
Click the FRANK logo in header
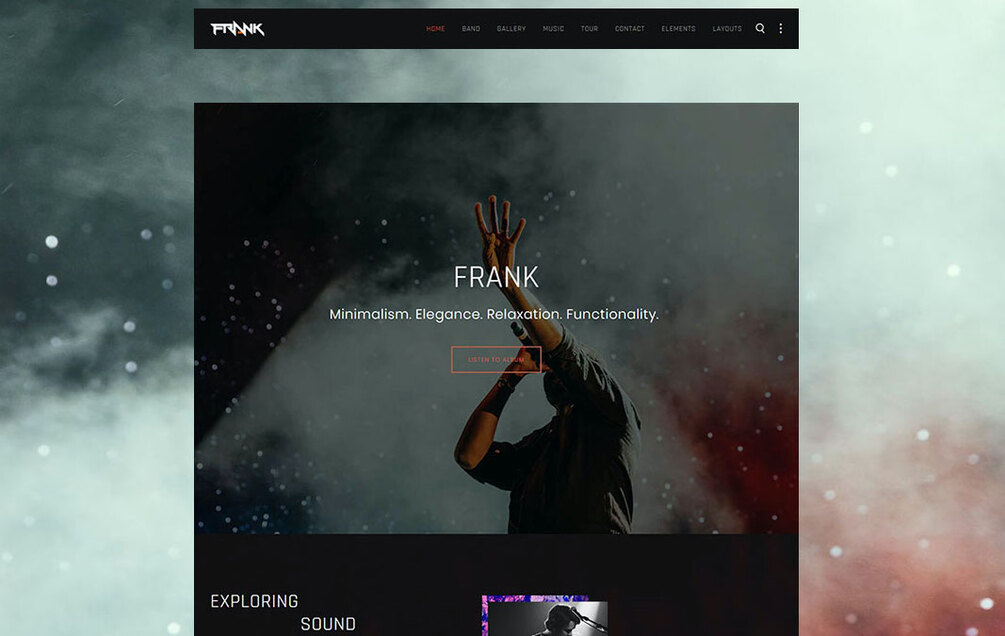(x=237, y=29)
